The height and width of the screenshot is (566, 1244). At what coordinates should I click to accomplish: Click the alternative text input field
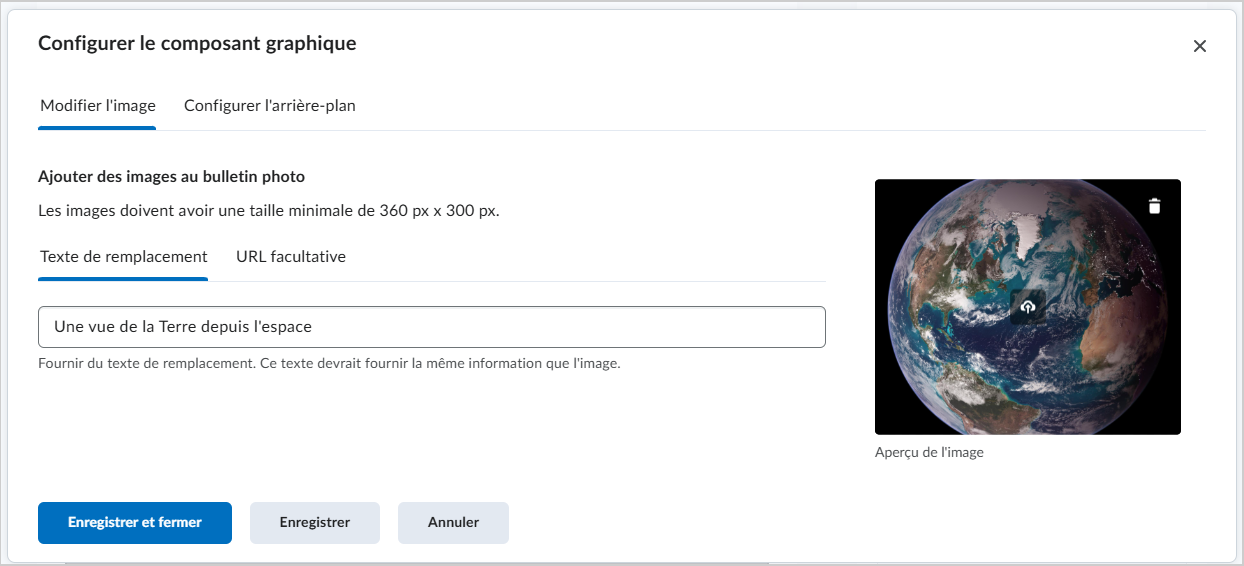[x=432, y=327]
